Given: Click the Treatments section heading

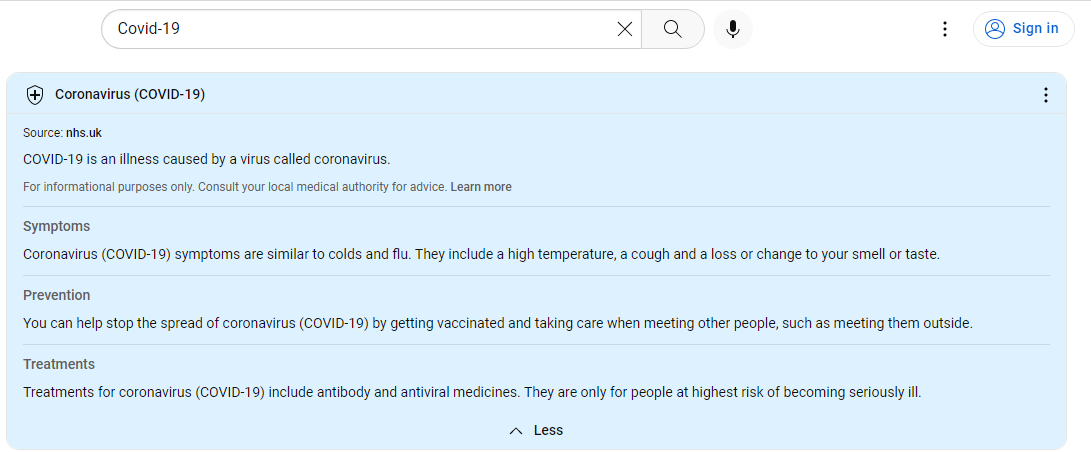Looking at the screenshot, I should click(59, 364).
